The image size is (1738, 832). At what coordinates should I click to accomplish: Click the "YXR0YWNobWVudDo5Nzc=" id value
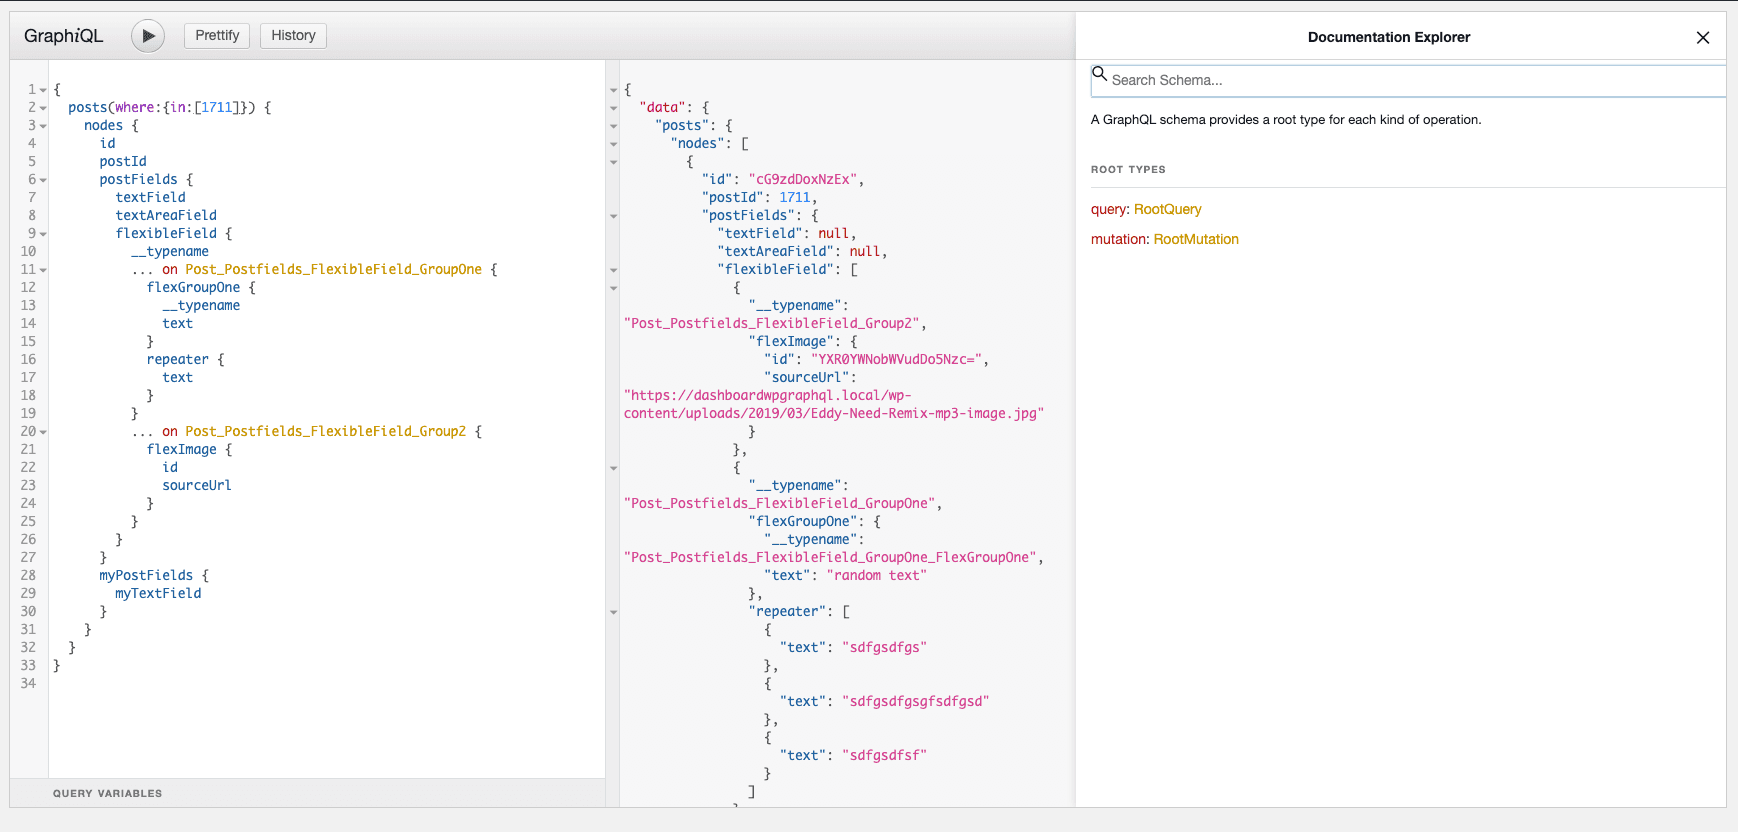click(x=897, y=359)
